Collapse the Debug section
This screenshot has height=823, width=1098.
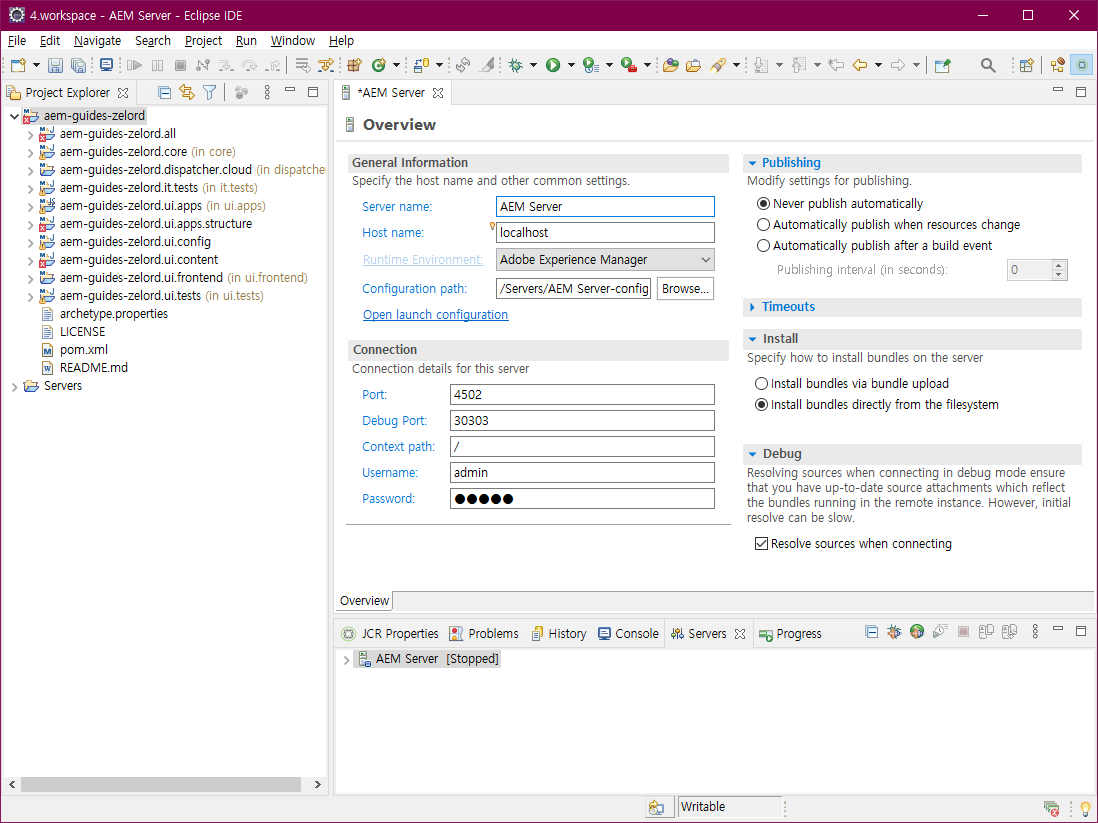(x=752, y=454)
